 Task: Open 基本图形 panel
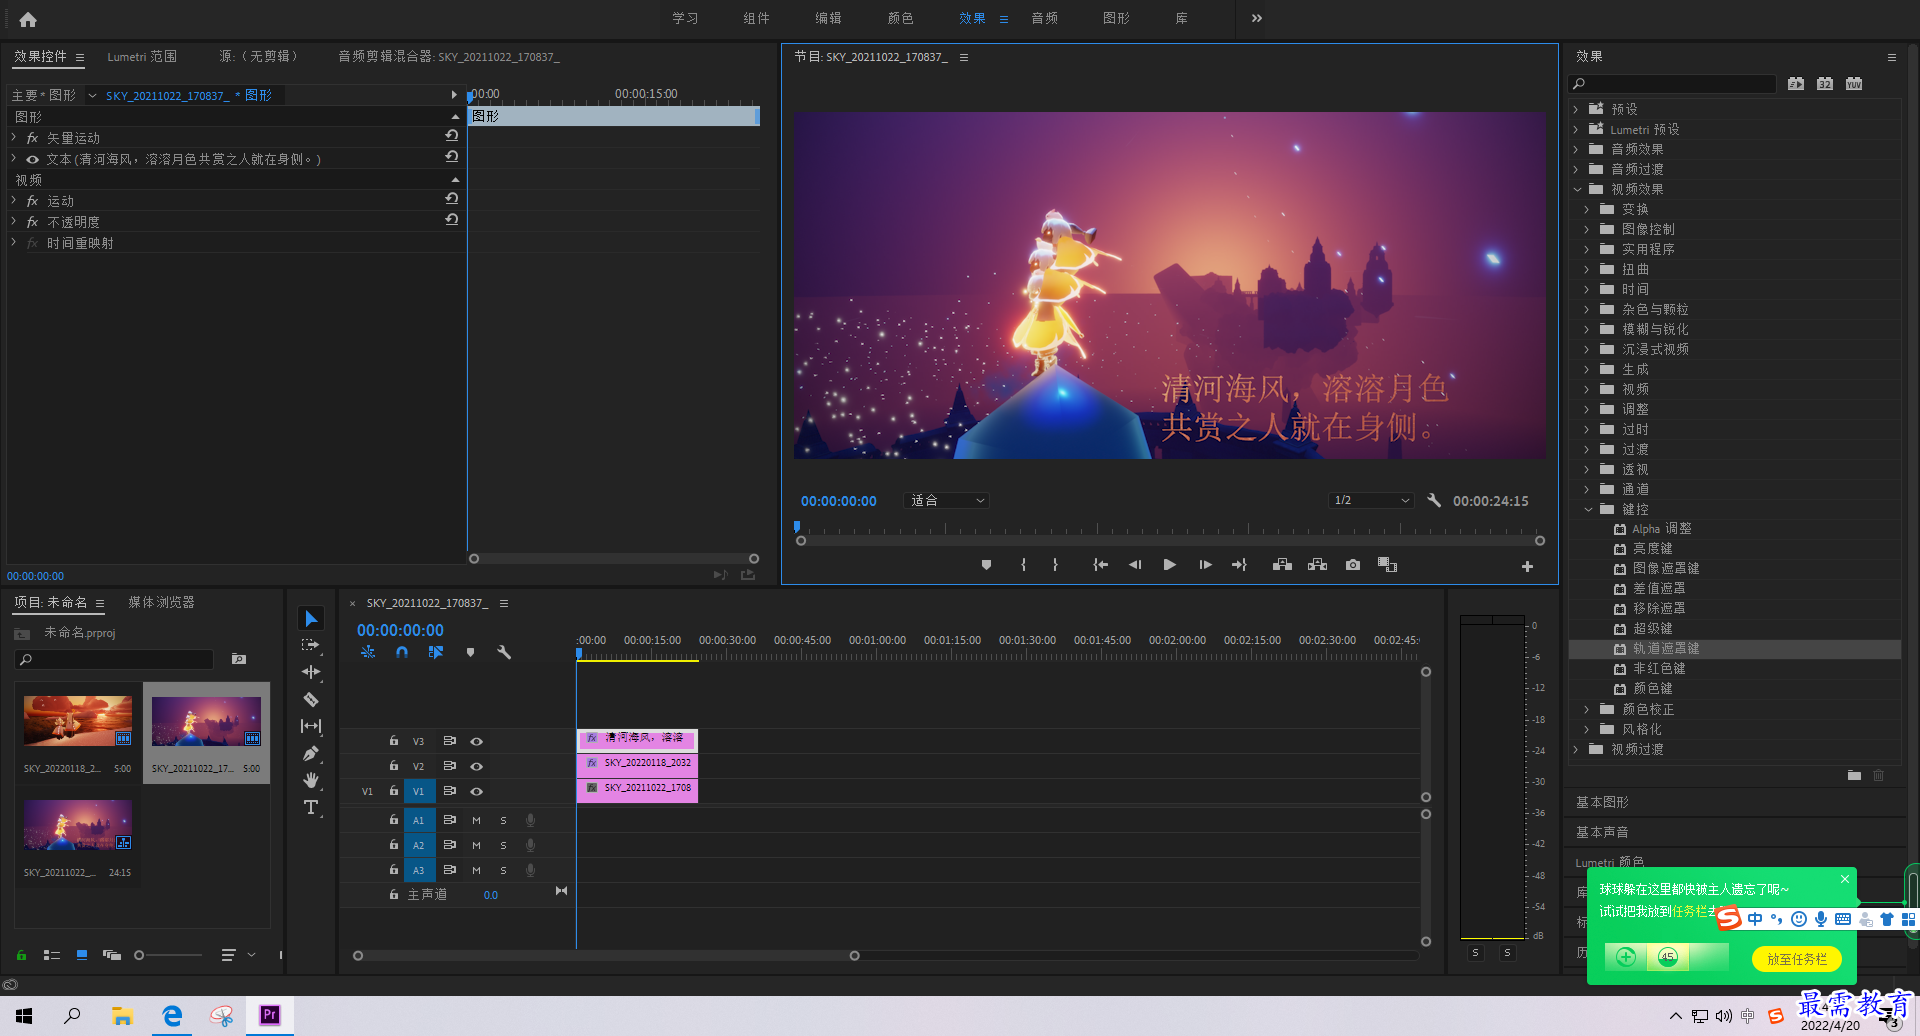[x=1602, y=802]
